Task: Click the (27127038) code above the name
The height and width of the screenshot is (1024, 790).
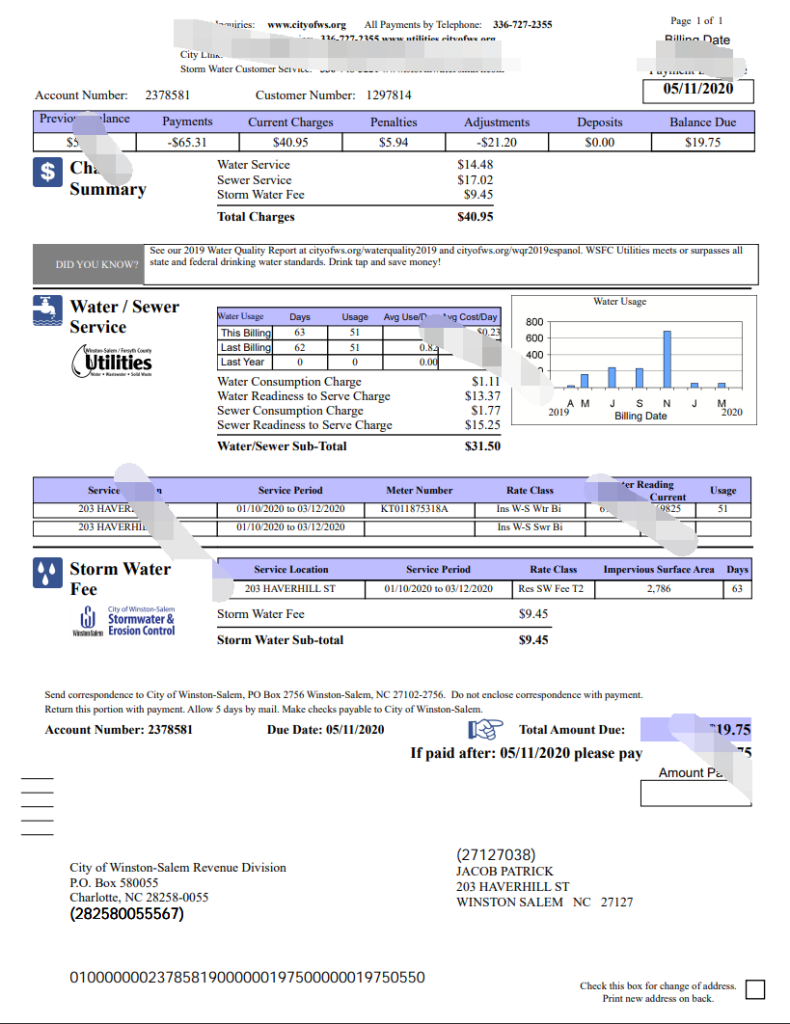Action: tap(496, 855)
